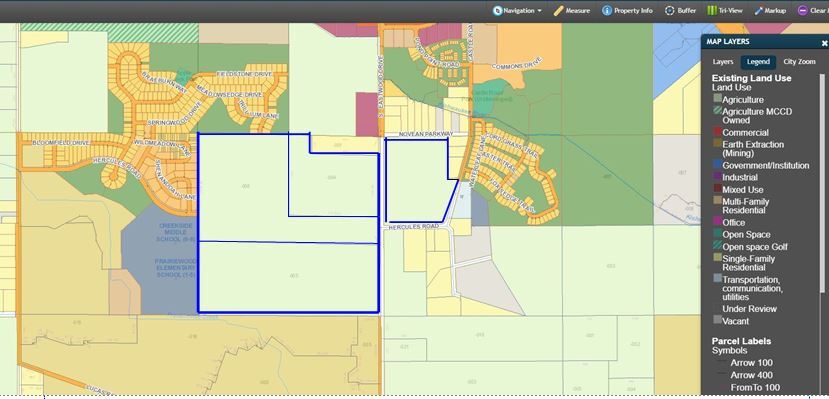829x399 pixels.
Task: Click the legend panel vertical scrollbar
Action: [822, 182]
